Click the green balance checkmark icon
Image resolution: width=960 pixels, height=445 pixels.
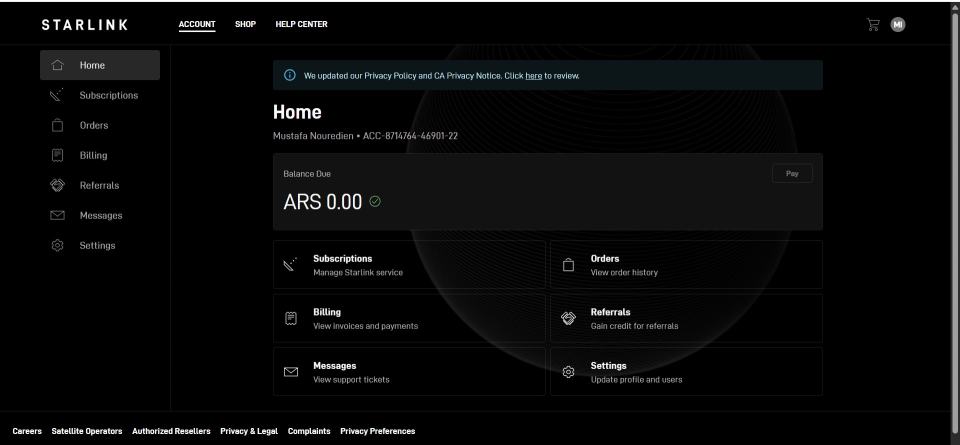375,201
